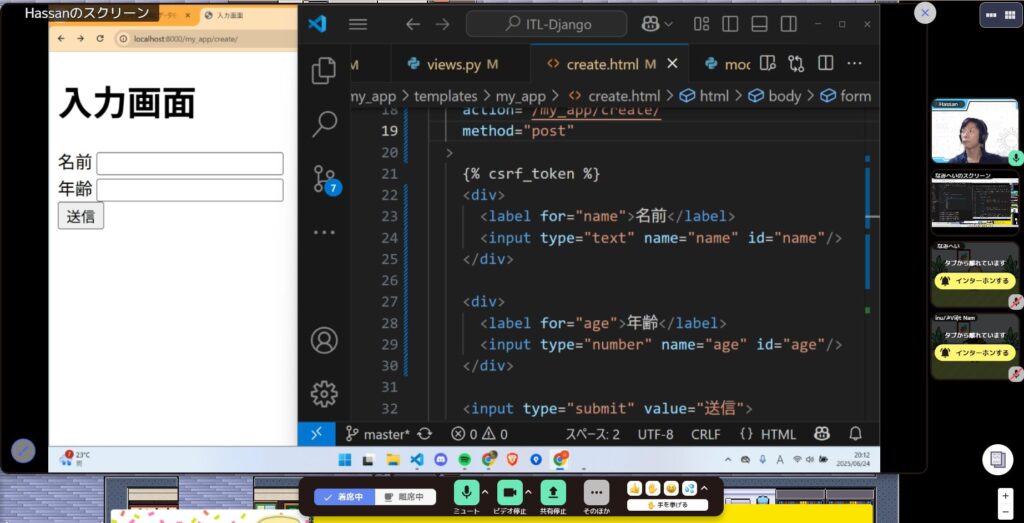This screenshot has height=523, width=1024.
Task: Mute the microphone in meeting toolbar
Action: pyautogui.click(x=466, y=492)
